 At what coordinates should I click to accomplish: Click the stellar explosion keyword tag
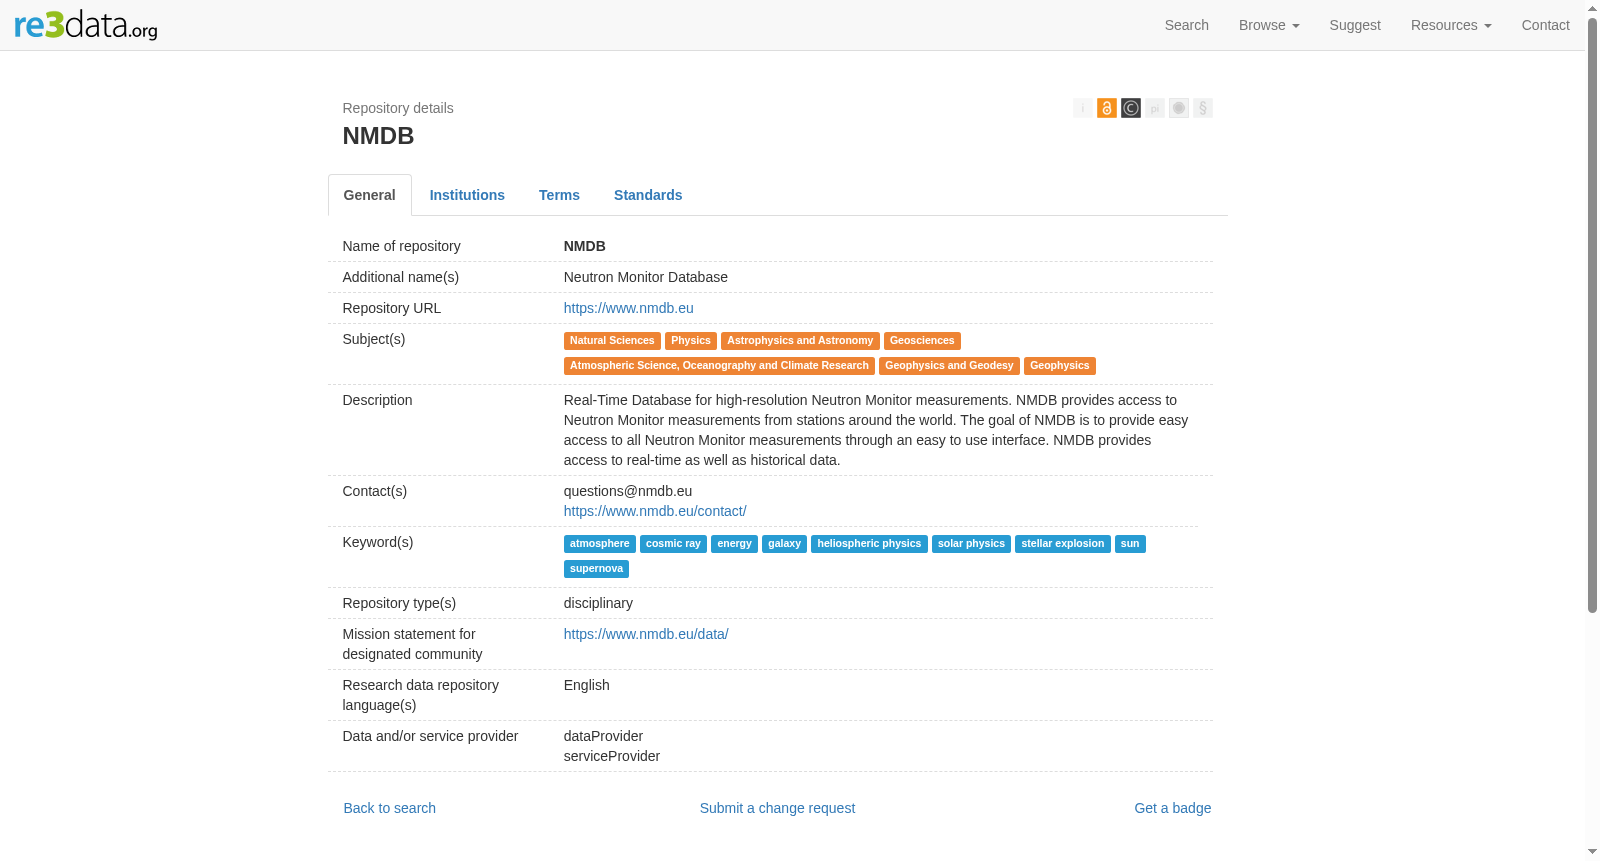point(1063,544)
